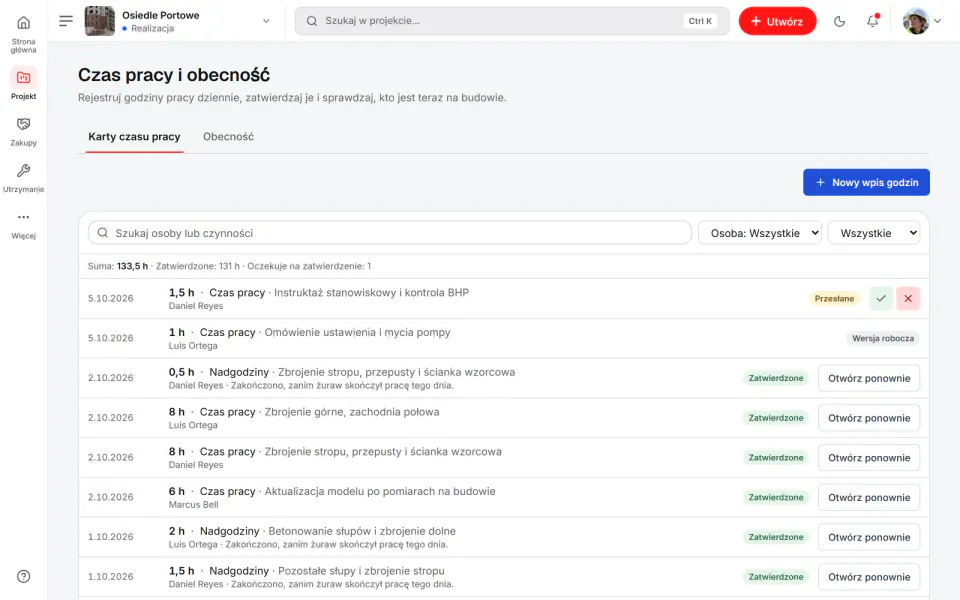This screenshot has width=960, height=600.
Task: Click the Suma: 133,5 h summary
Action: click(118, 266)
